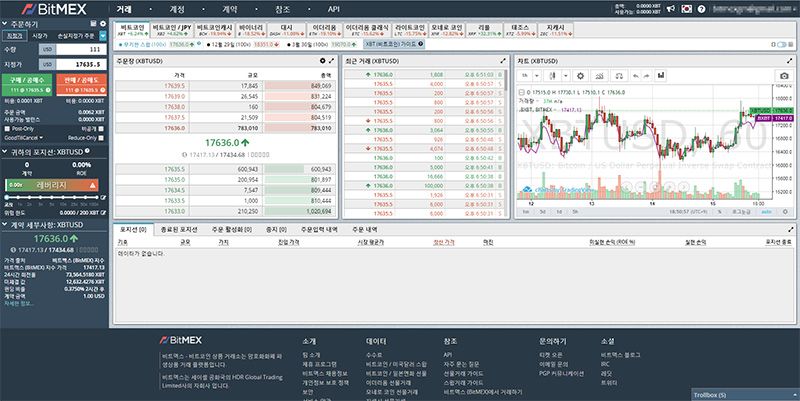Click the green Buy / Long button
The width and height of the screenshot is (800, 401).
(27, 85)
